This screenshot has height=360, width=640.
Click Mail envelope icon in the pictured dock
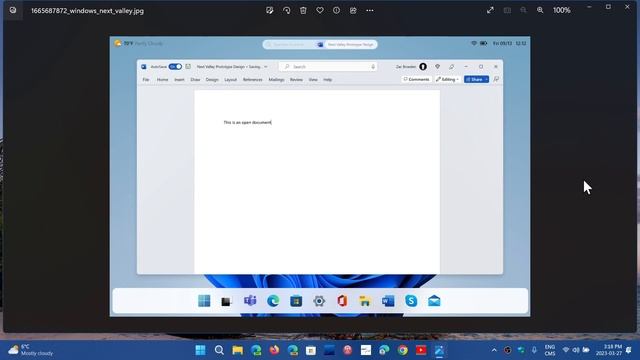(434, 301)
